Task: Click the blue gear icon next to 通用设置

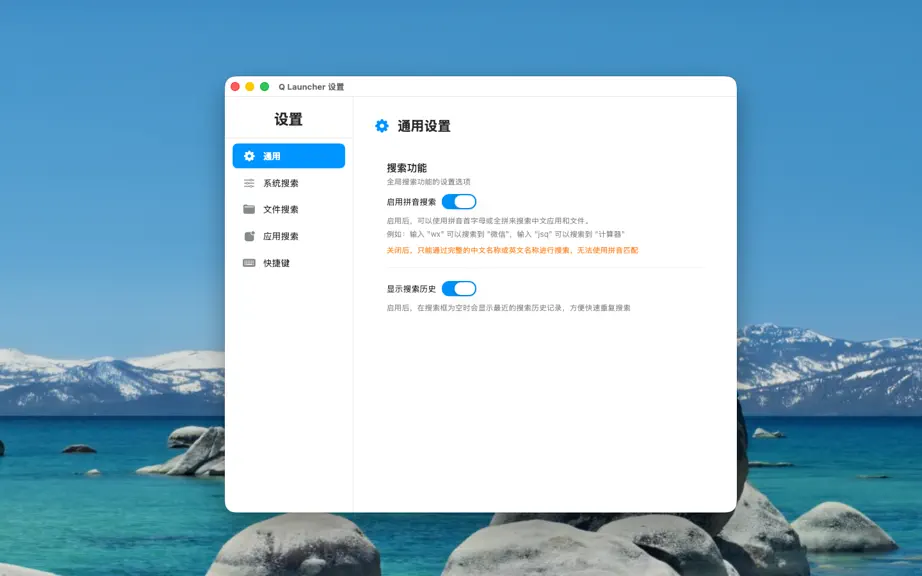Action: coord(382,126)
